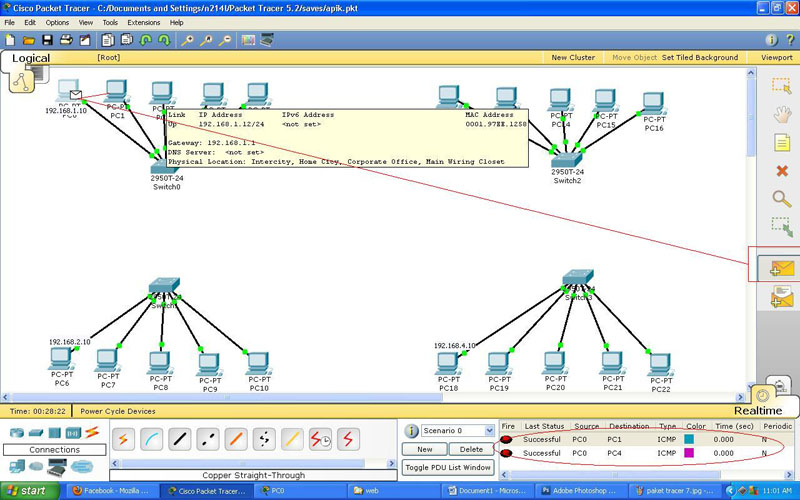This screenshot has height=500, width=800.
Task: Click the info icon beside Scenario 0
Action: point(411,431)
